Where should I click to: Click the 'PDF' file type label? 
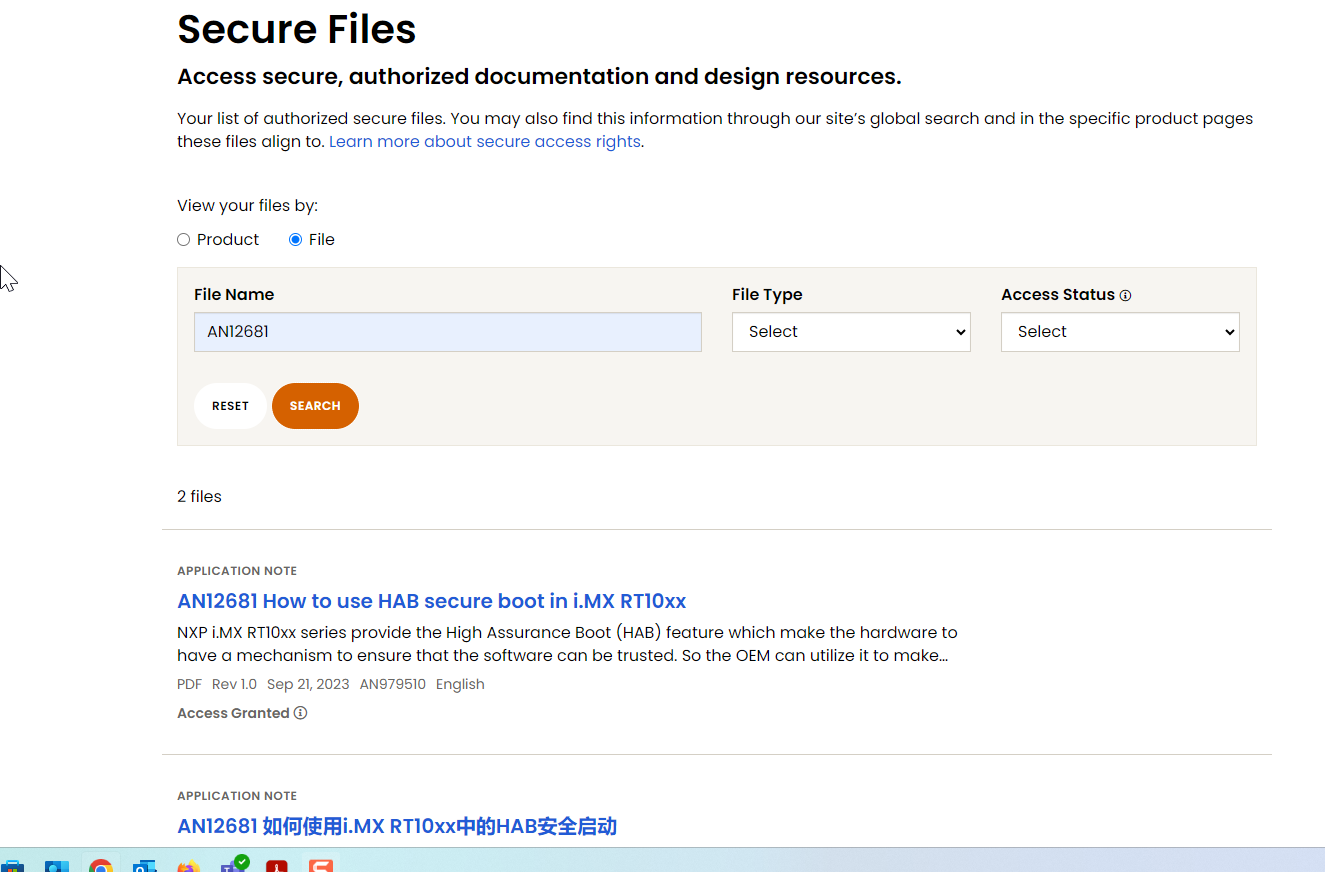click(189, 684)
